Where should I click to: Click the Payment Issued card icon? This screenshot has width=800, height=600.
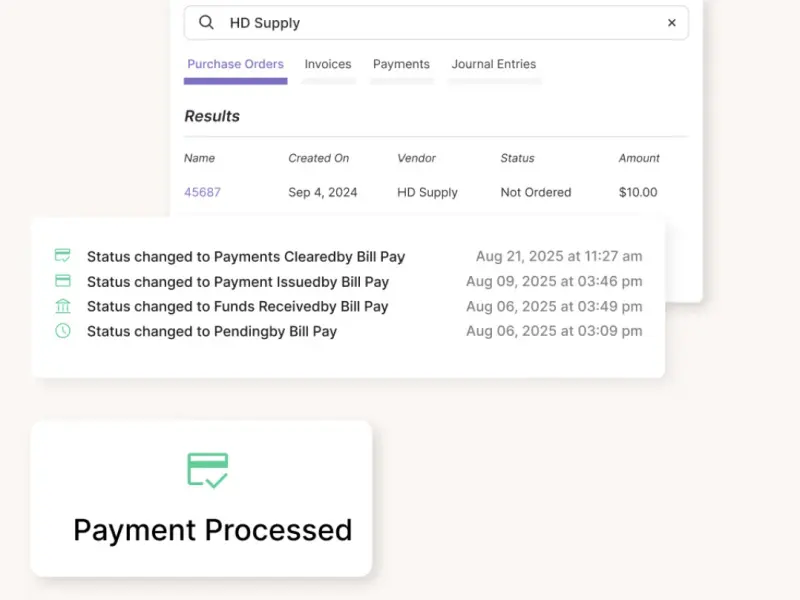(62, 281)
